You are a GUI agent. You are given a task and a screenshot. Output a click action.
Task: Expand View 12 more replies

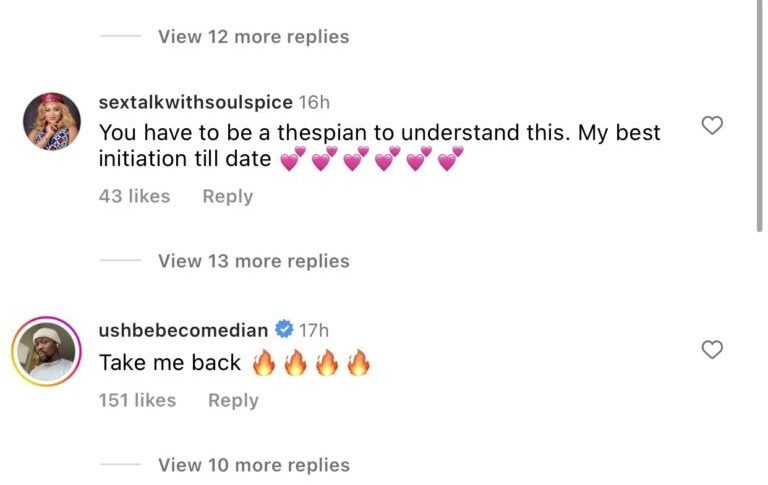[253, 37]
